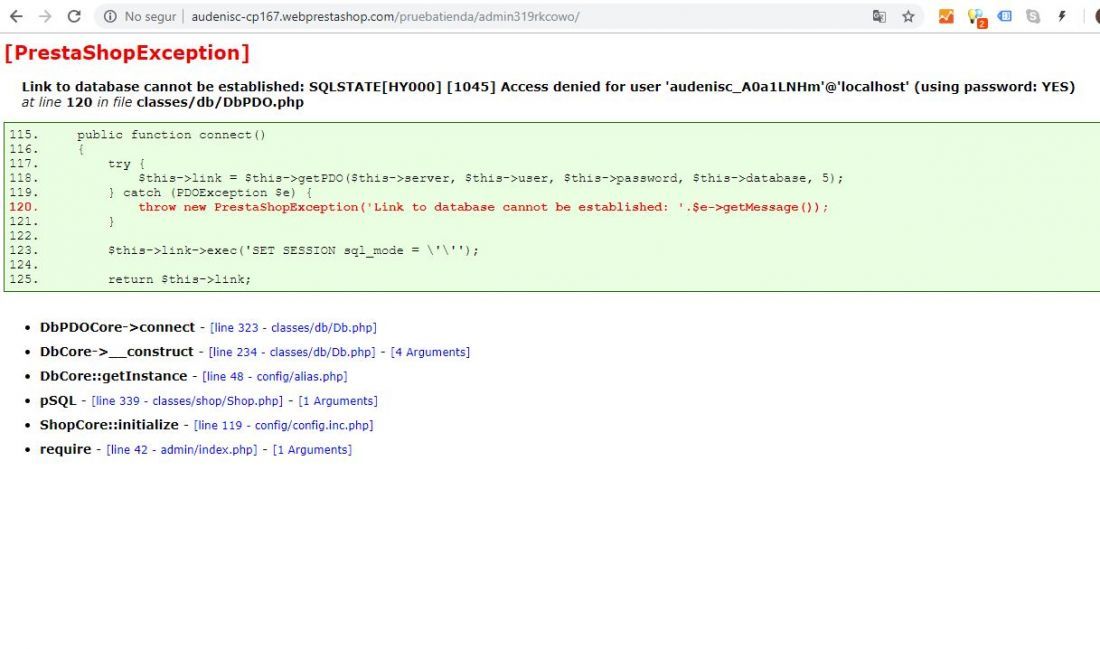Image resolution: width=1100 pixels, height=649 pixels.
Task: Open link 'line 323 - classes/db/Db.php'
Action: pos(293,328)
